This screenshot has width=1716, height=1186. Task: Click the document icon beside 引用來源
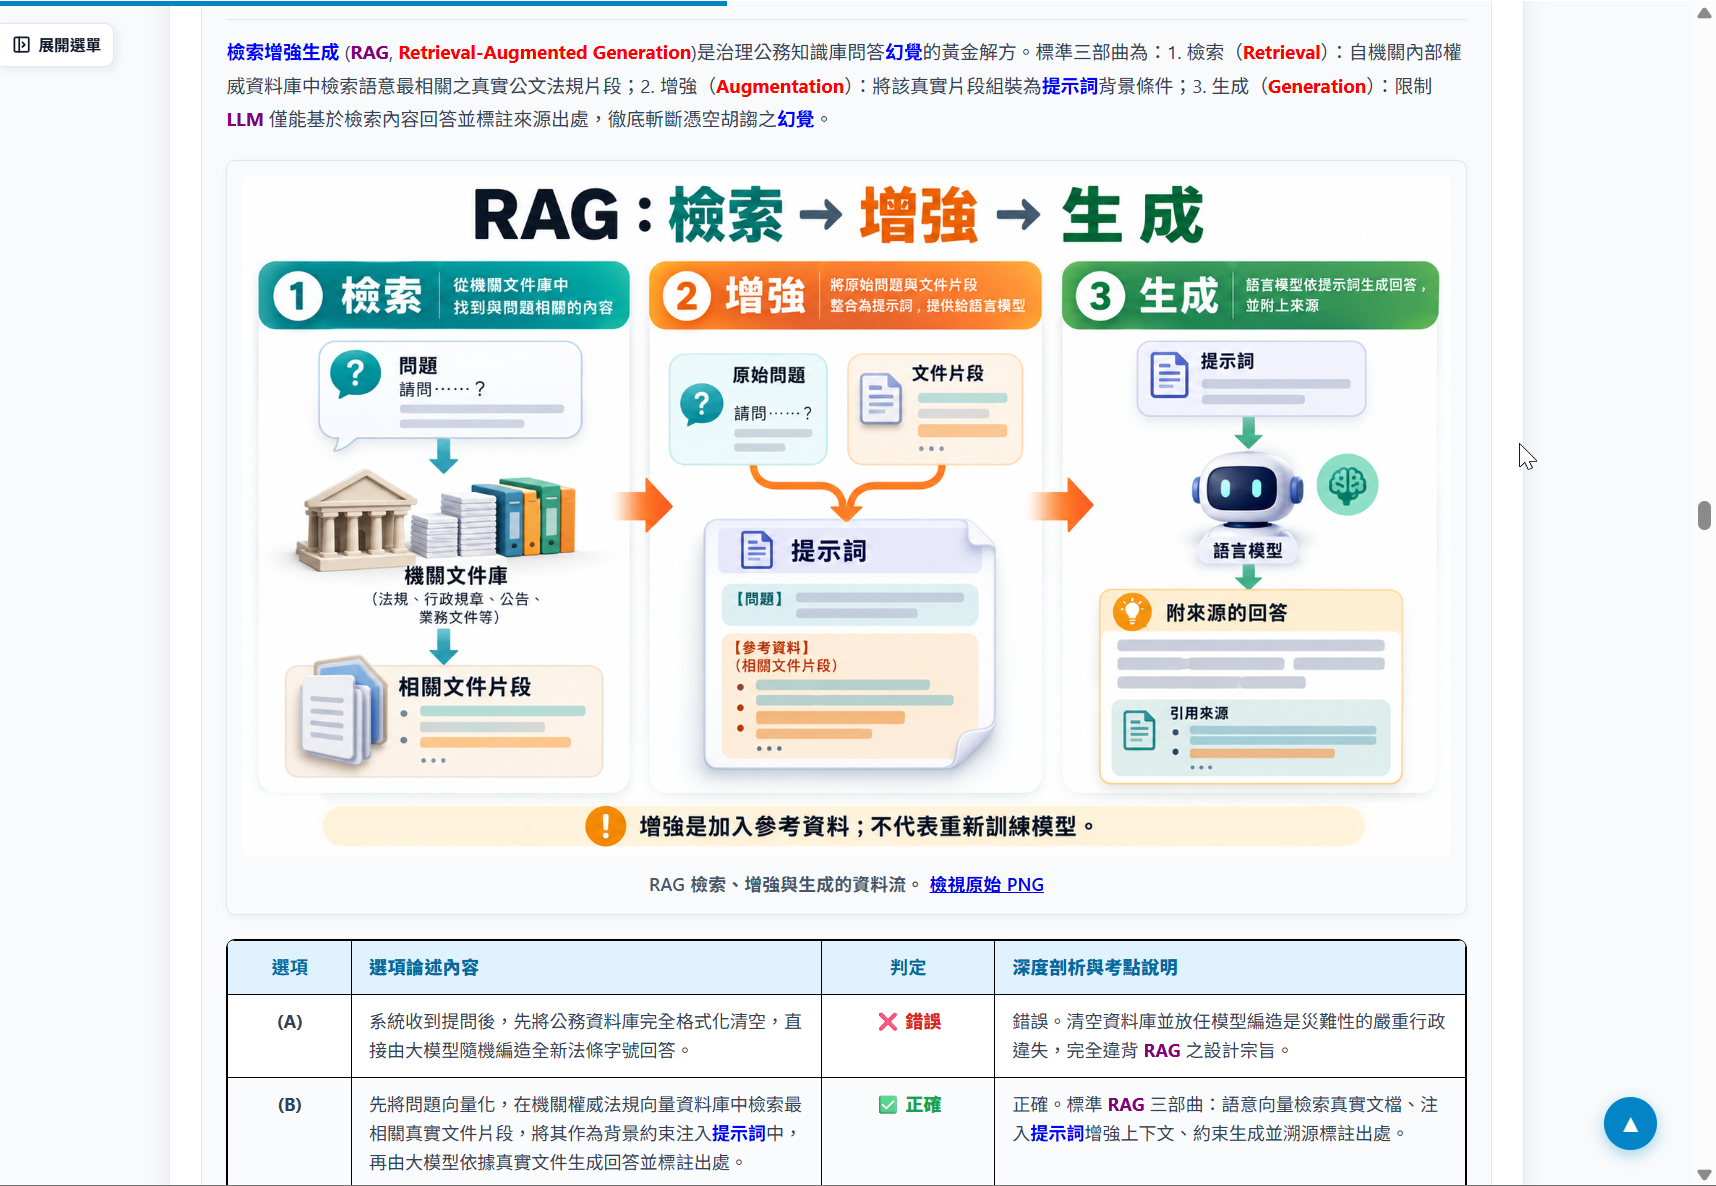[x=1139, y=729]
